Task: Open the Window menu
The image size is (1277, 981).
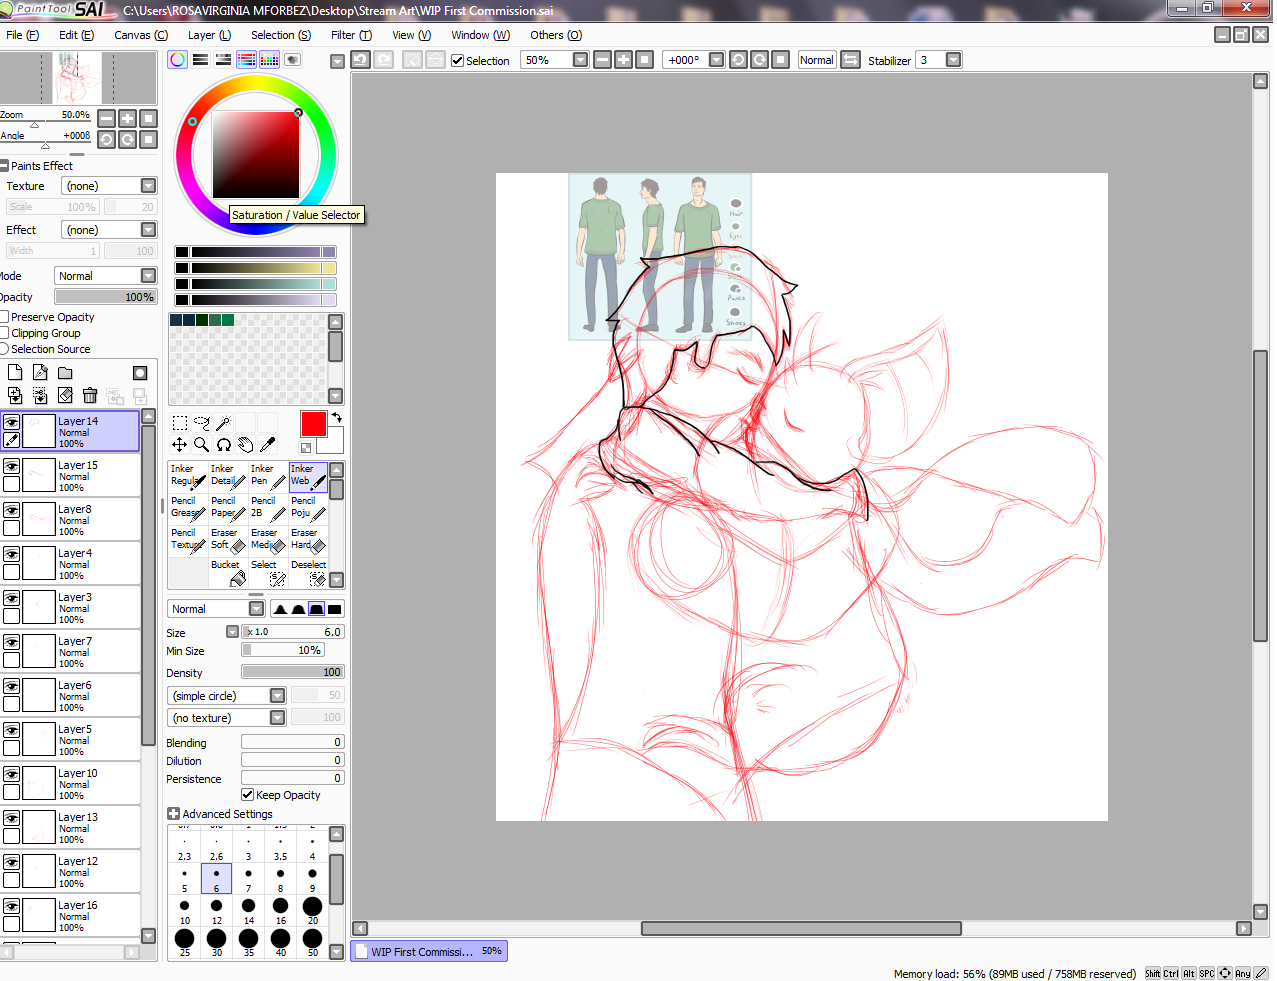Action: 480,35
